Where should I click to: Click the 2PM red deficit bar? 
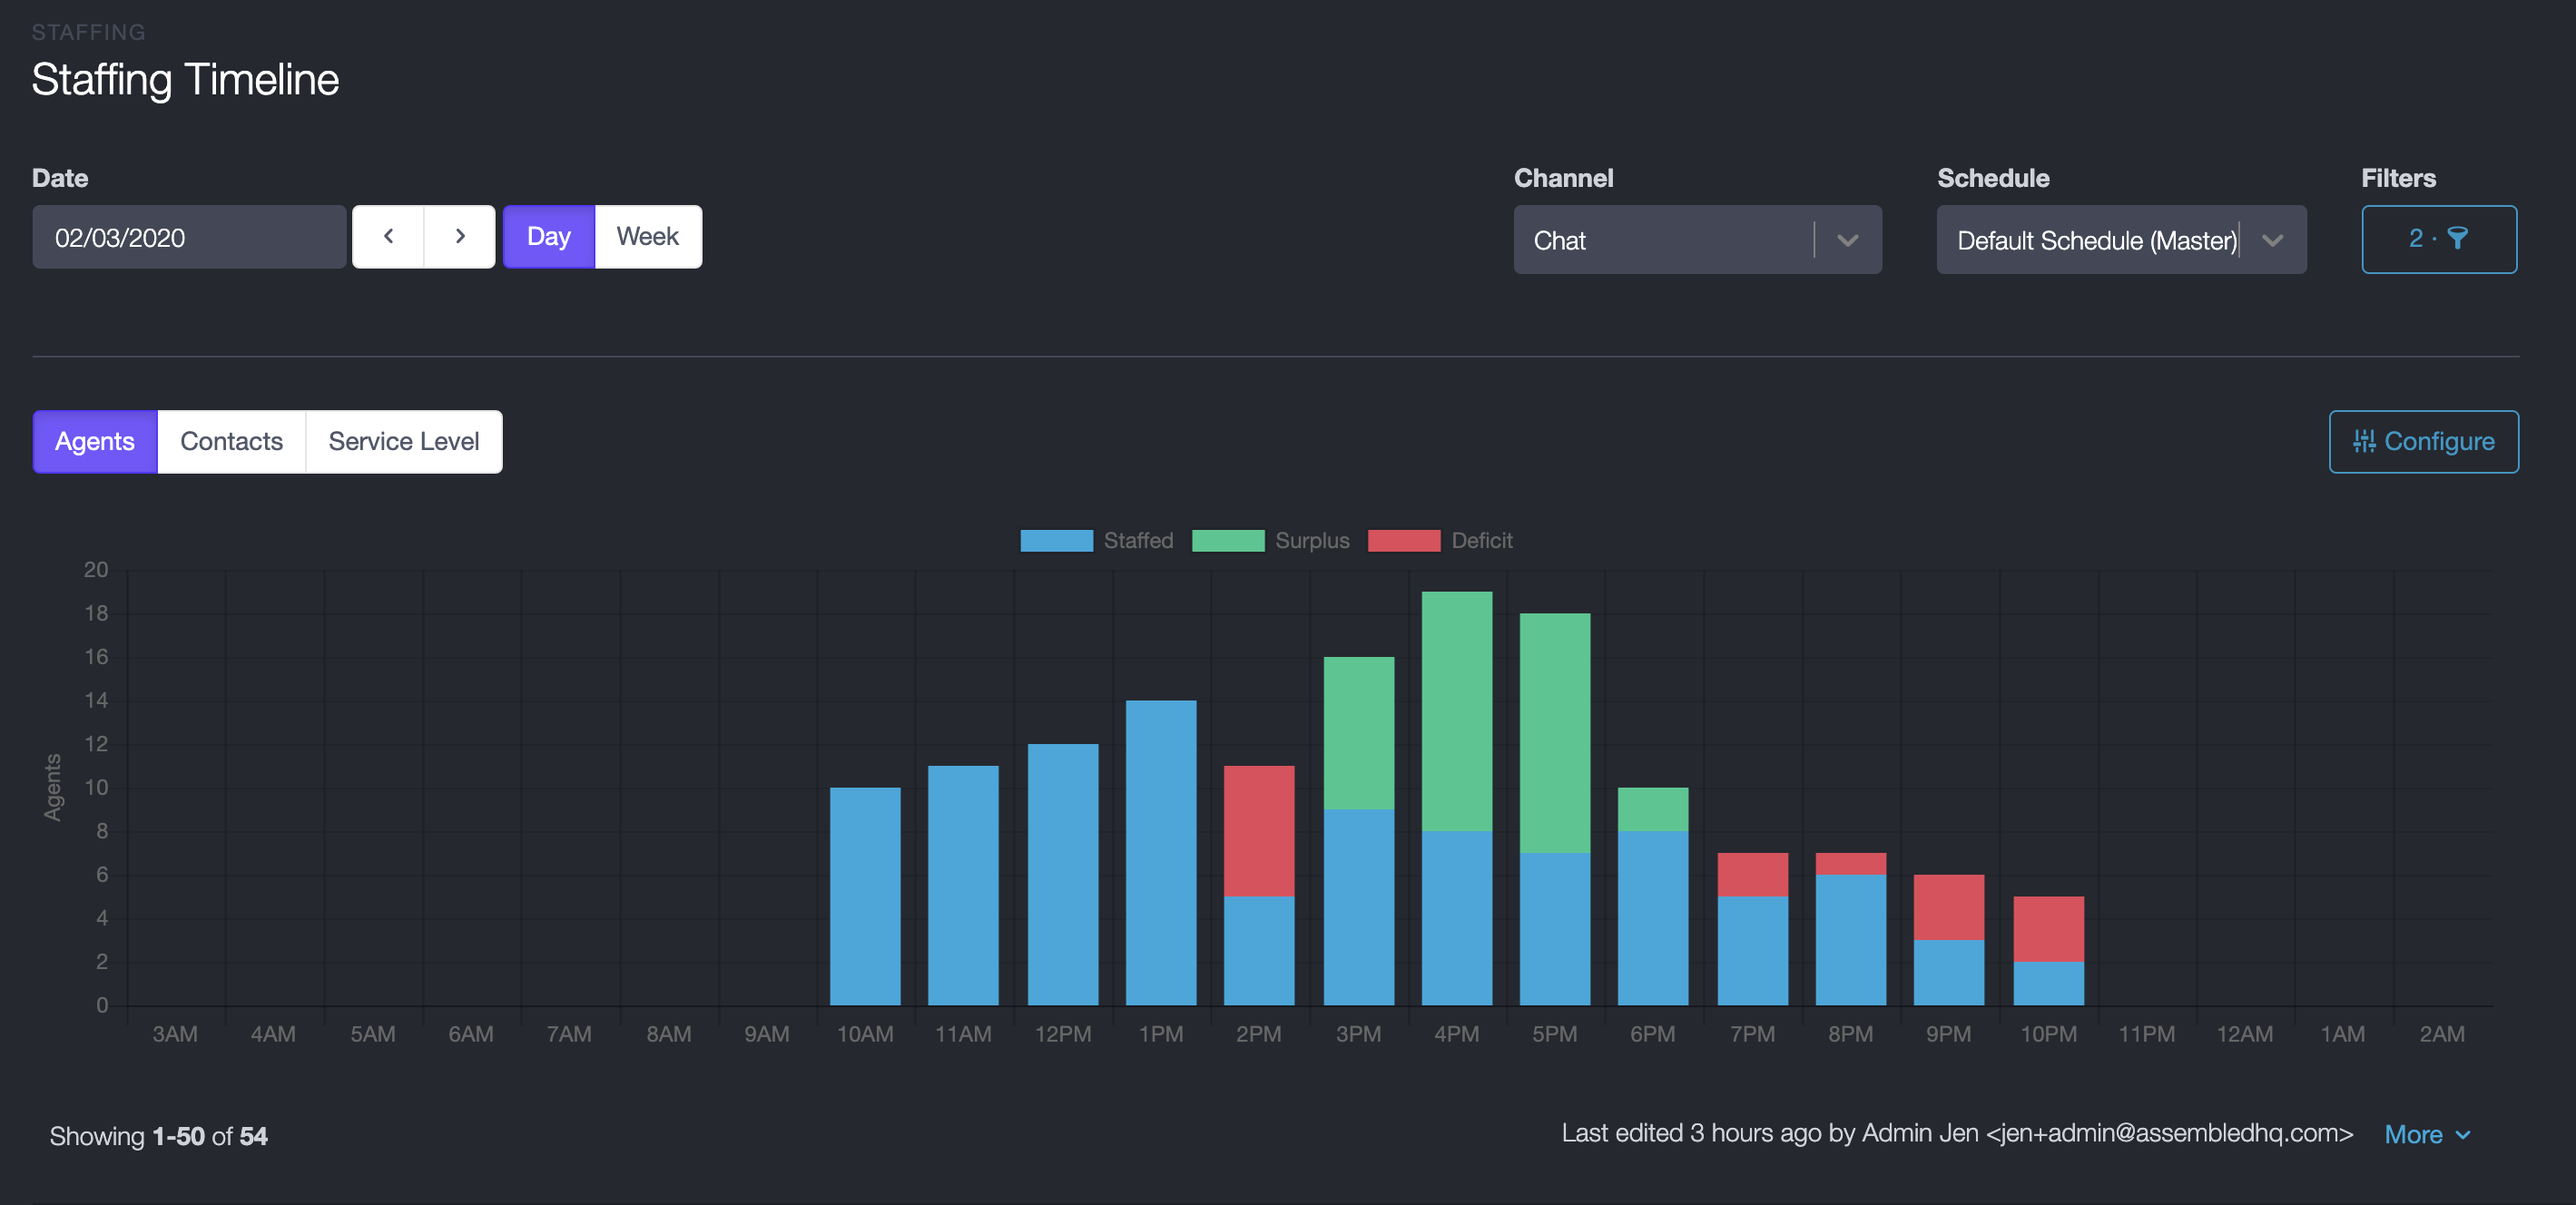pyautogui.click(x=1258, y=830)
